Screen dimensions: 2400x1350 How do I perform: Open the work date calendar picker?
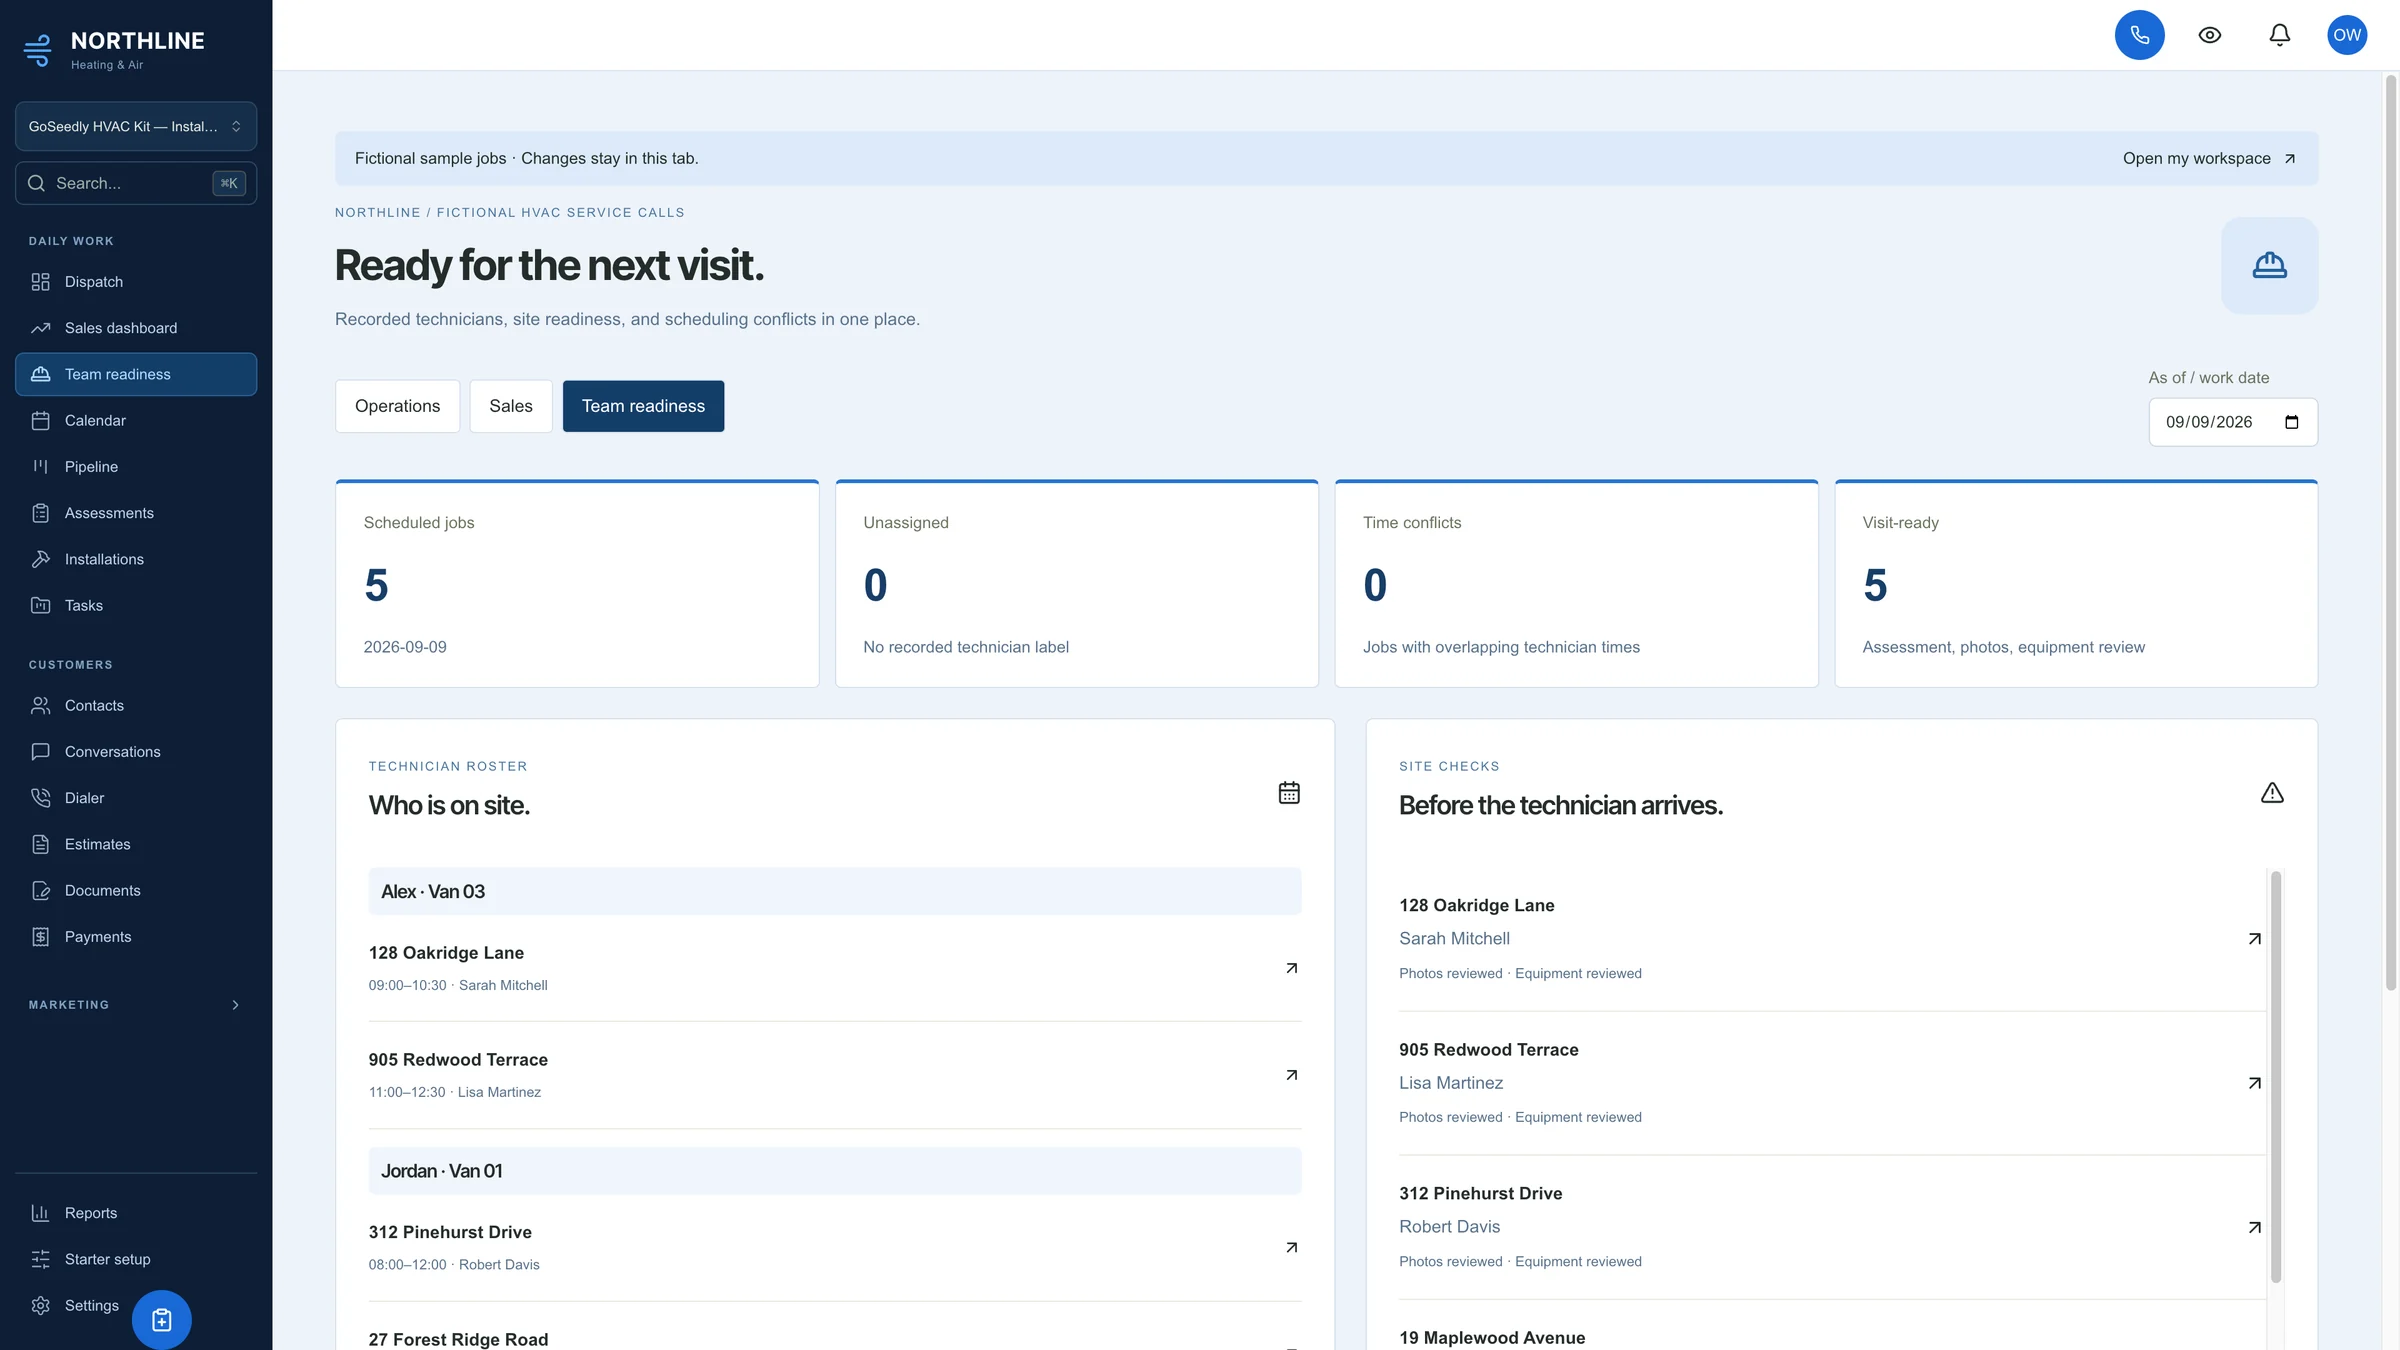point(2291,422)
